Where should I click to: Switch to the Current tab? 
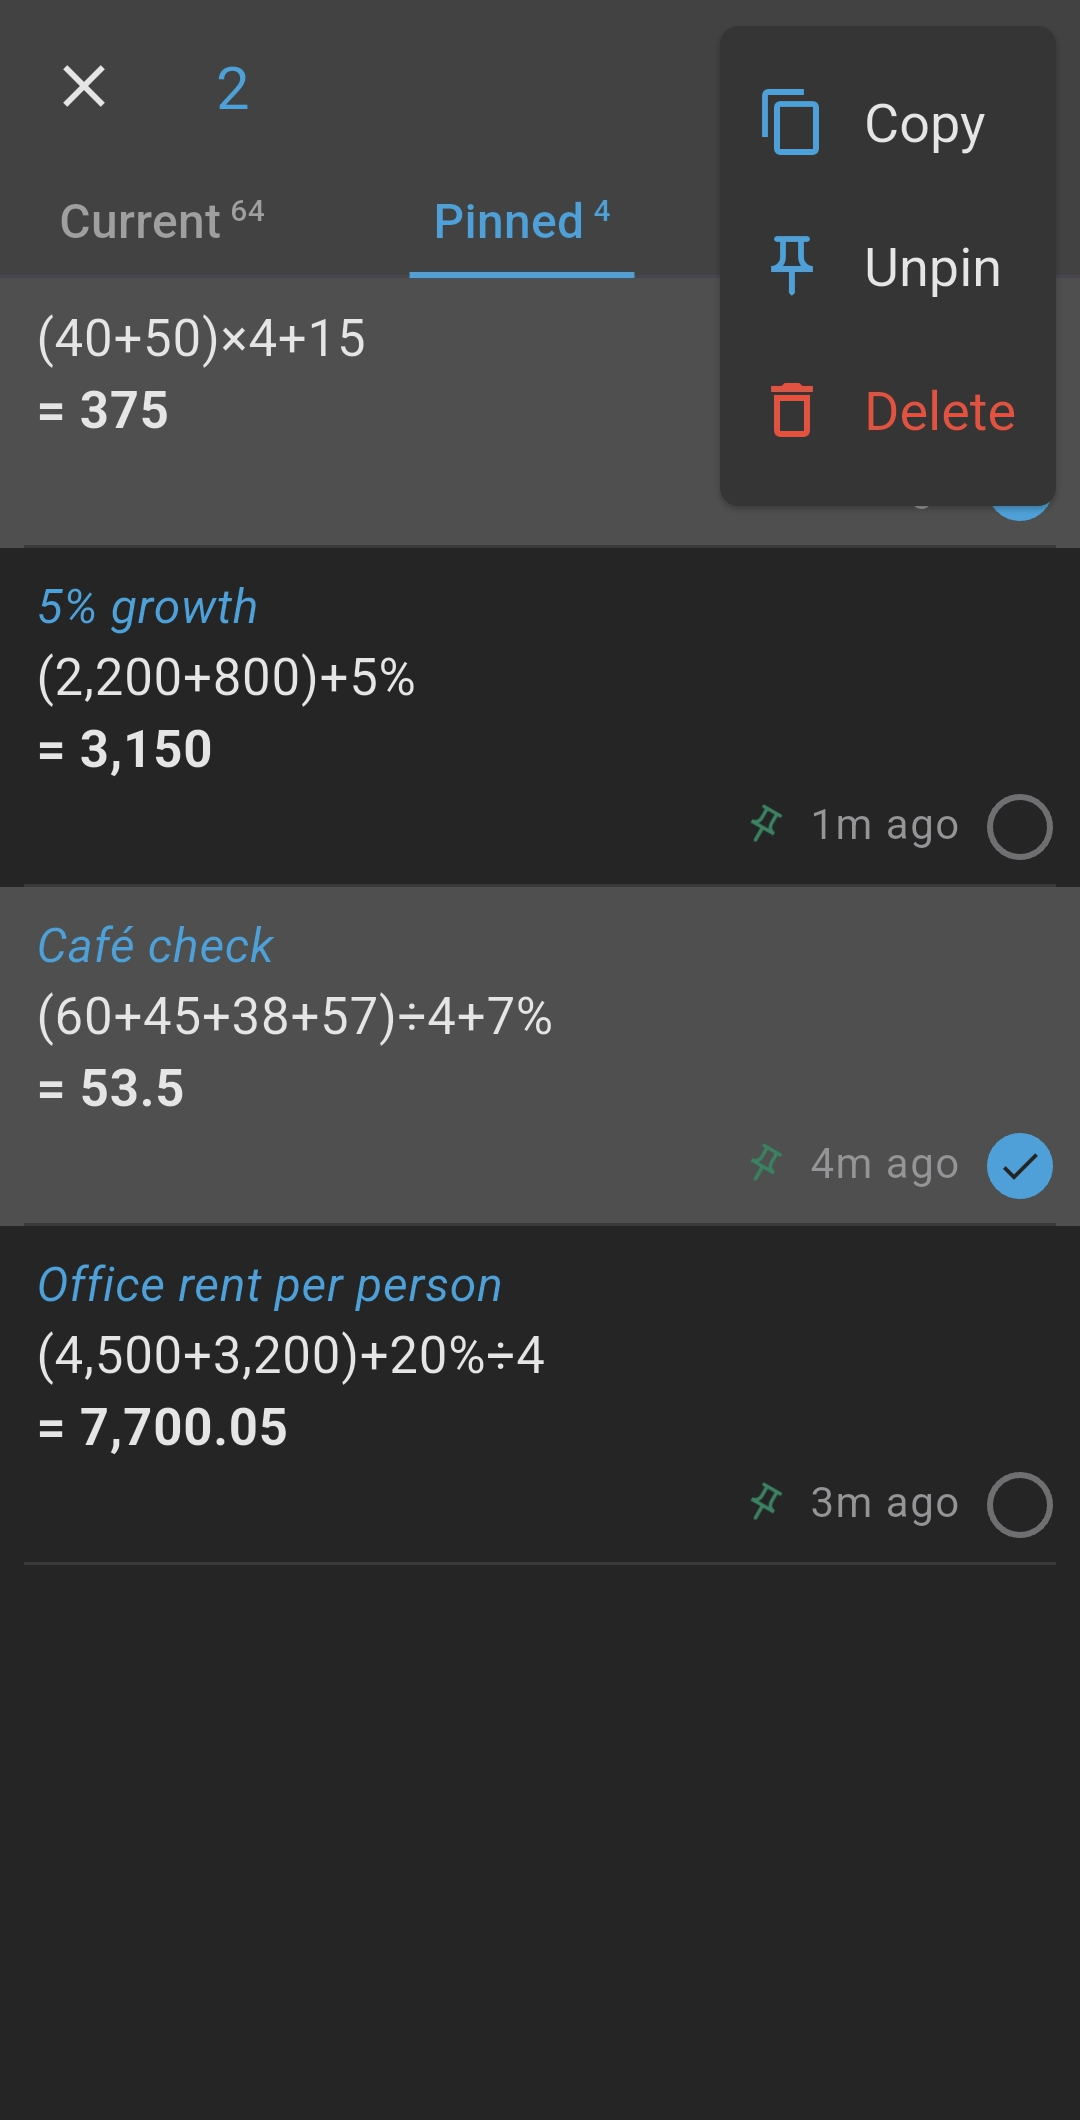[x=162, y=221]
